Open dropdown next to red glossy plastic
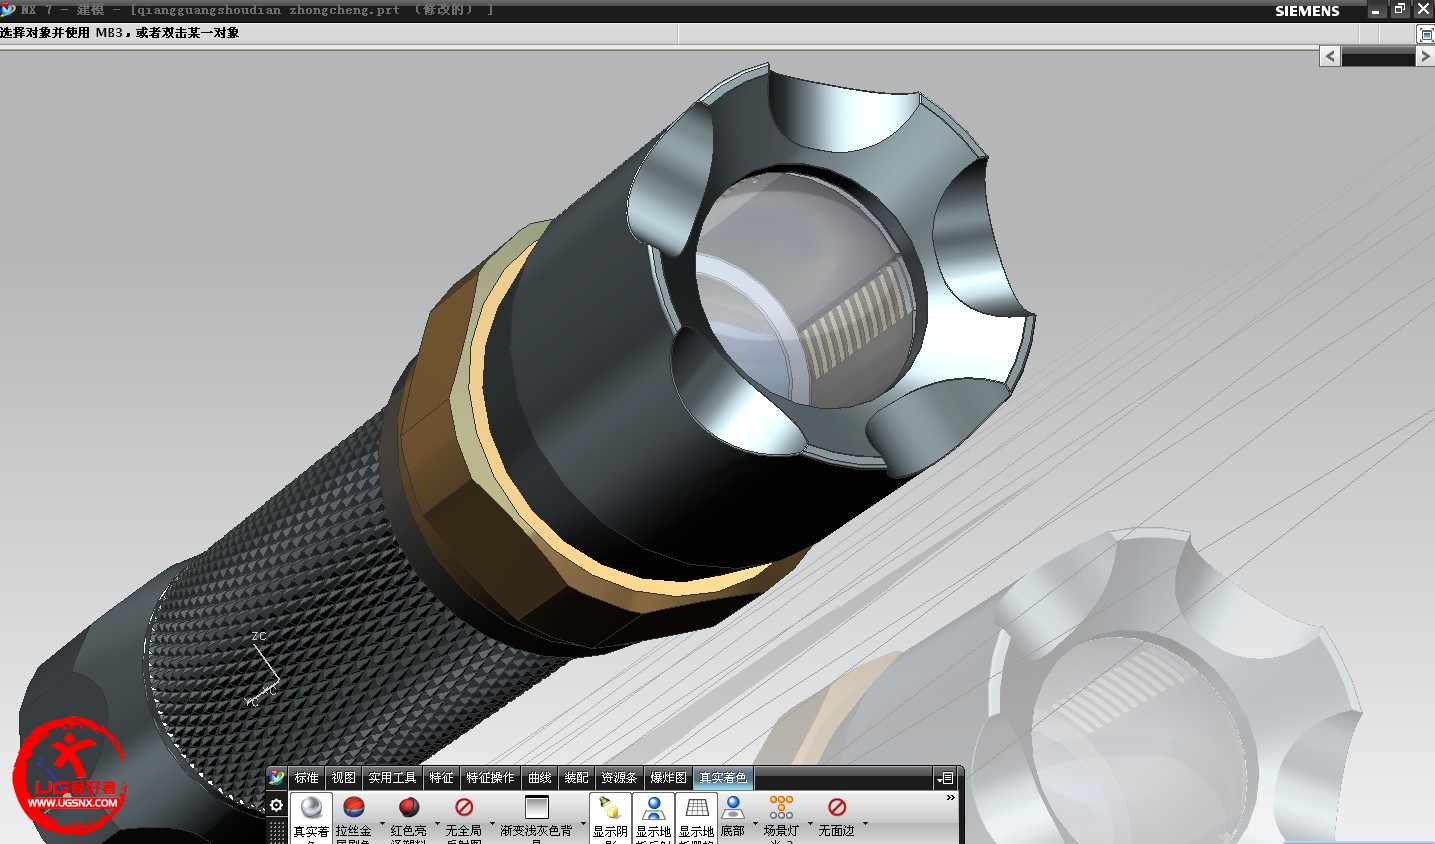 pos(437,824)
